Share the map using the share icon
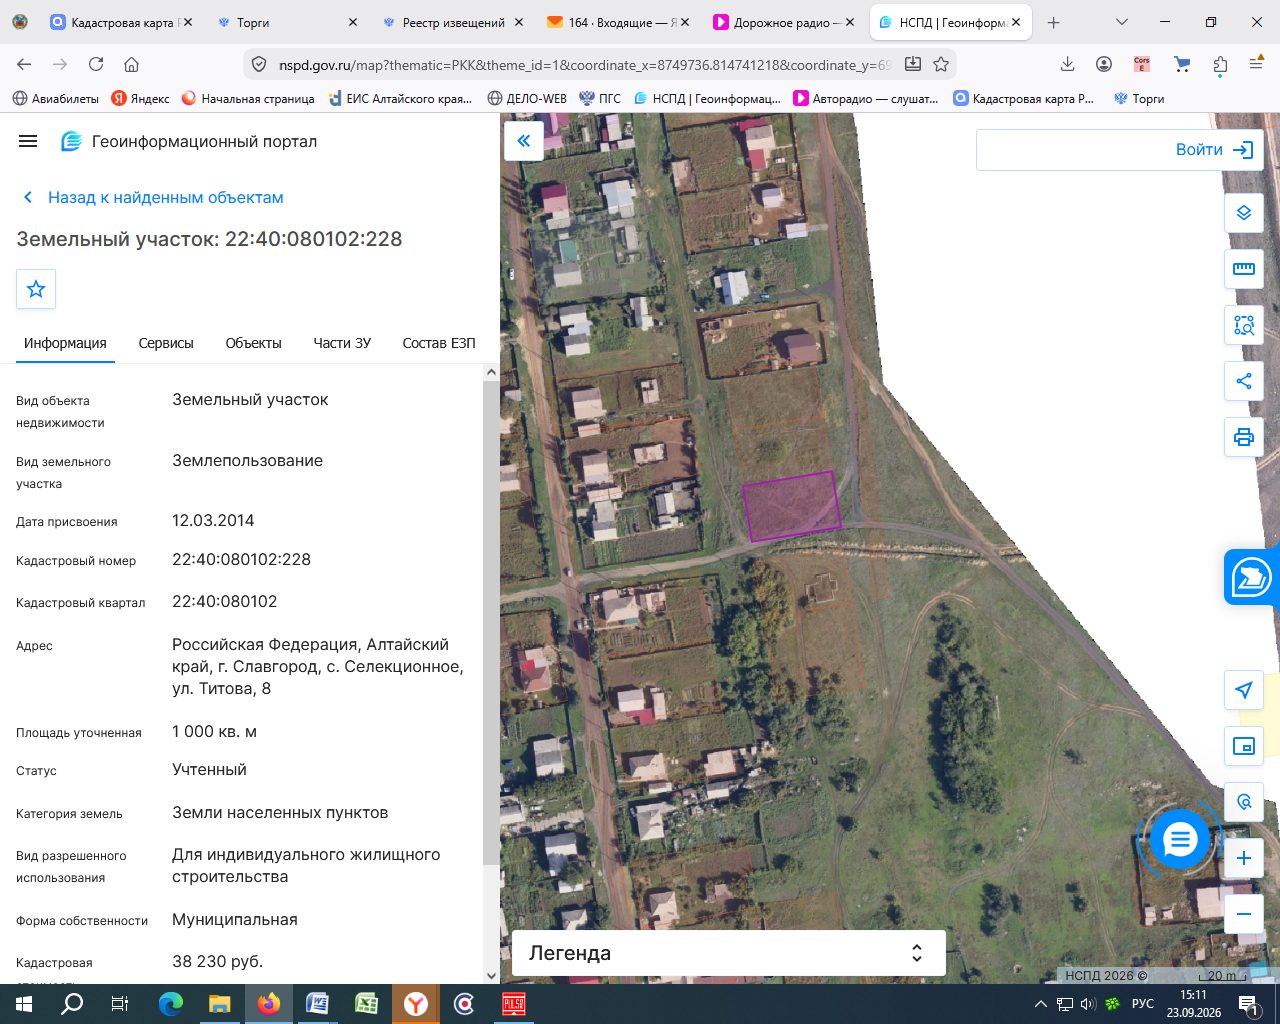Screen dimensions: 1280x1024 tap(1244, 381)
